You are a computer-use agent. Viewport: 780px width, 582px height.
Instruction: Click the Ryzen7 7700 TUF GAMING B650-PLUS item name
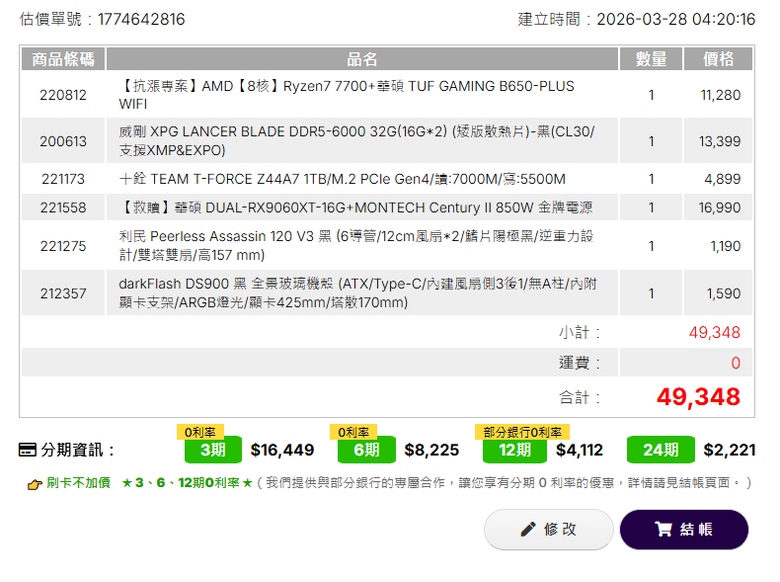pyautogui.click(x=347, y=95)
